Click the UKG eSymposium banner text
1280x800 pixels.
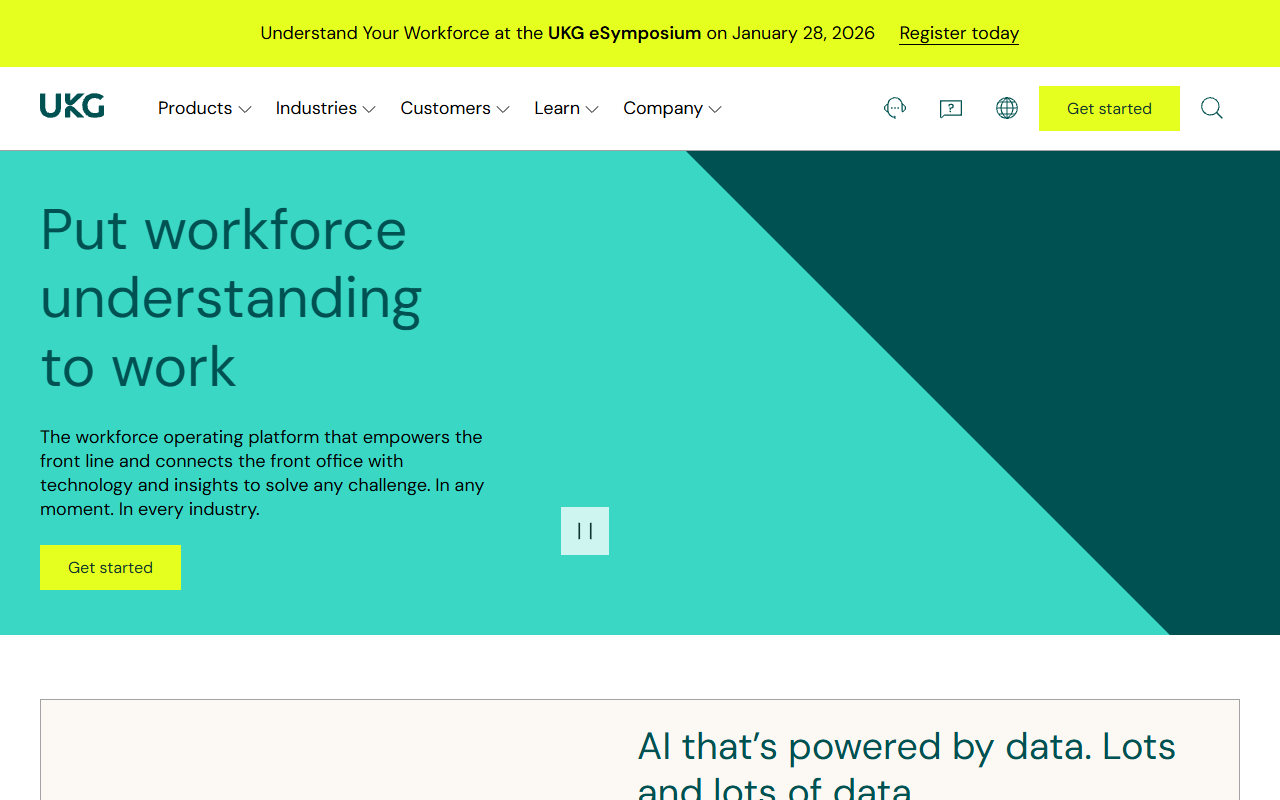point(624,33)
